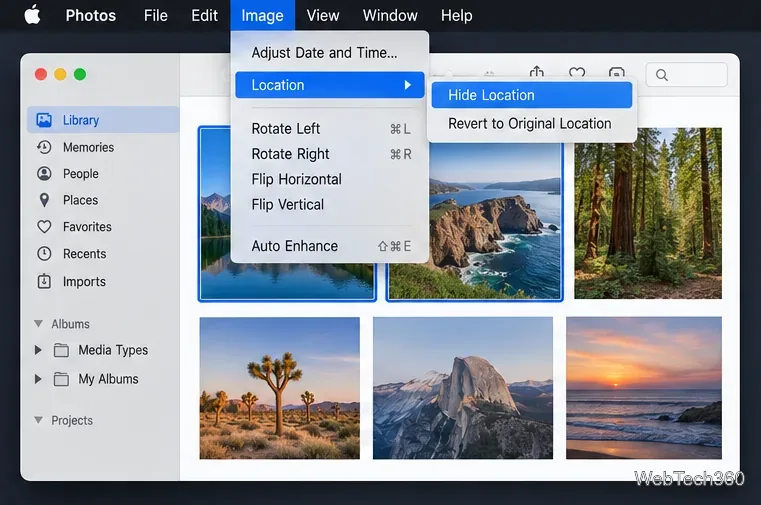The image size is (761, 505).
Task: Click the green full-screen button
Action: tap(80, 74)
